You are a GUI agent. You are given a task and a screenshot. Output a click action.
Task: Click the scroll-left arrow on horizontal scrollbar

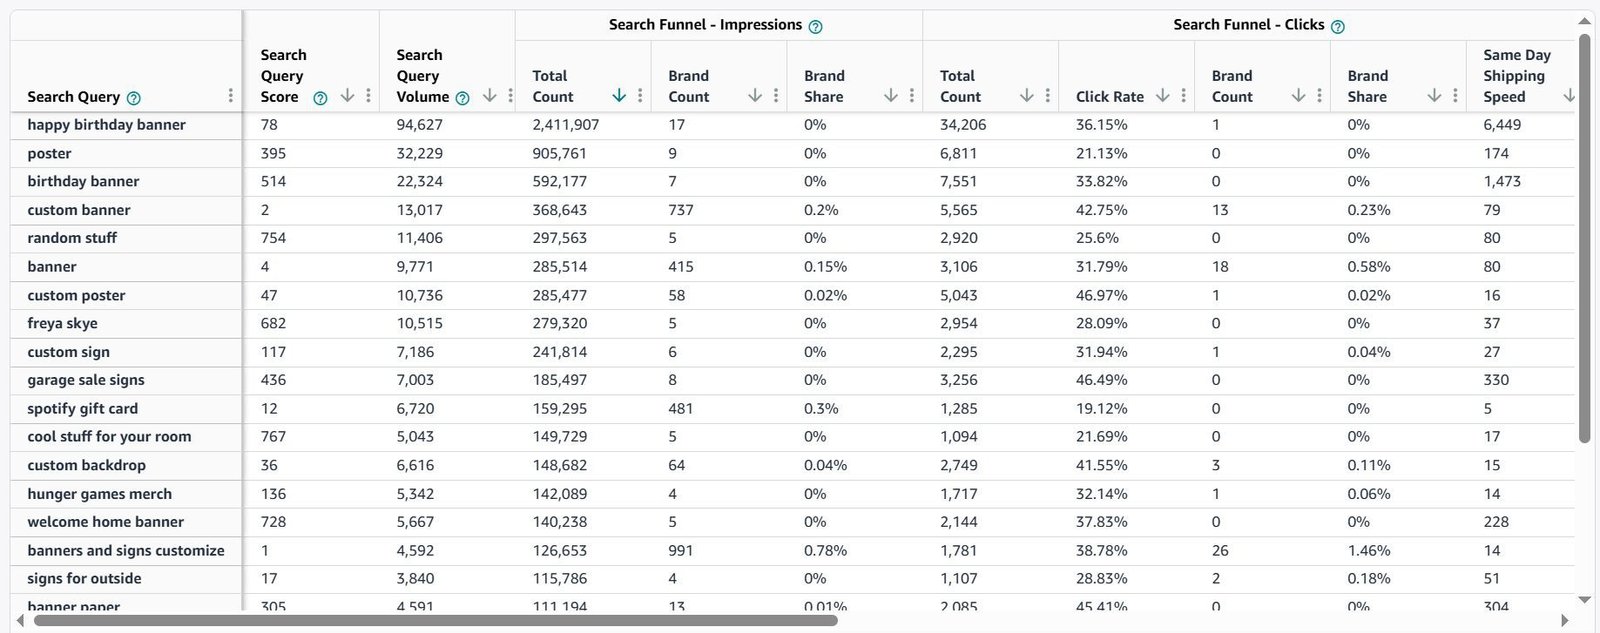point(20,621)
